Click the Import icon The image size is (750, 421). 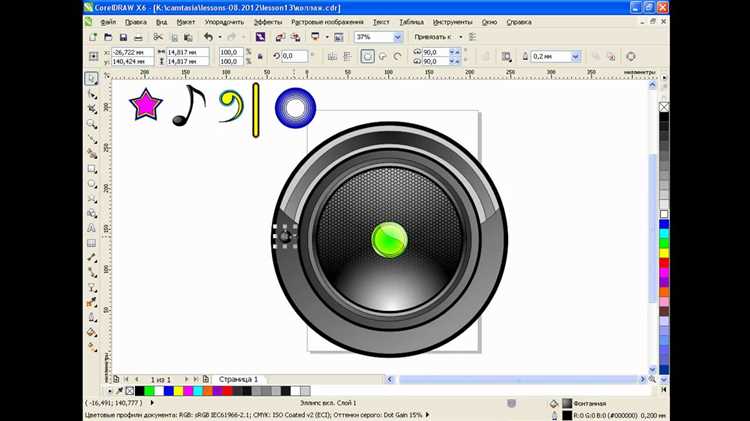pyautogui.click(x=280, y=37)
